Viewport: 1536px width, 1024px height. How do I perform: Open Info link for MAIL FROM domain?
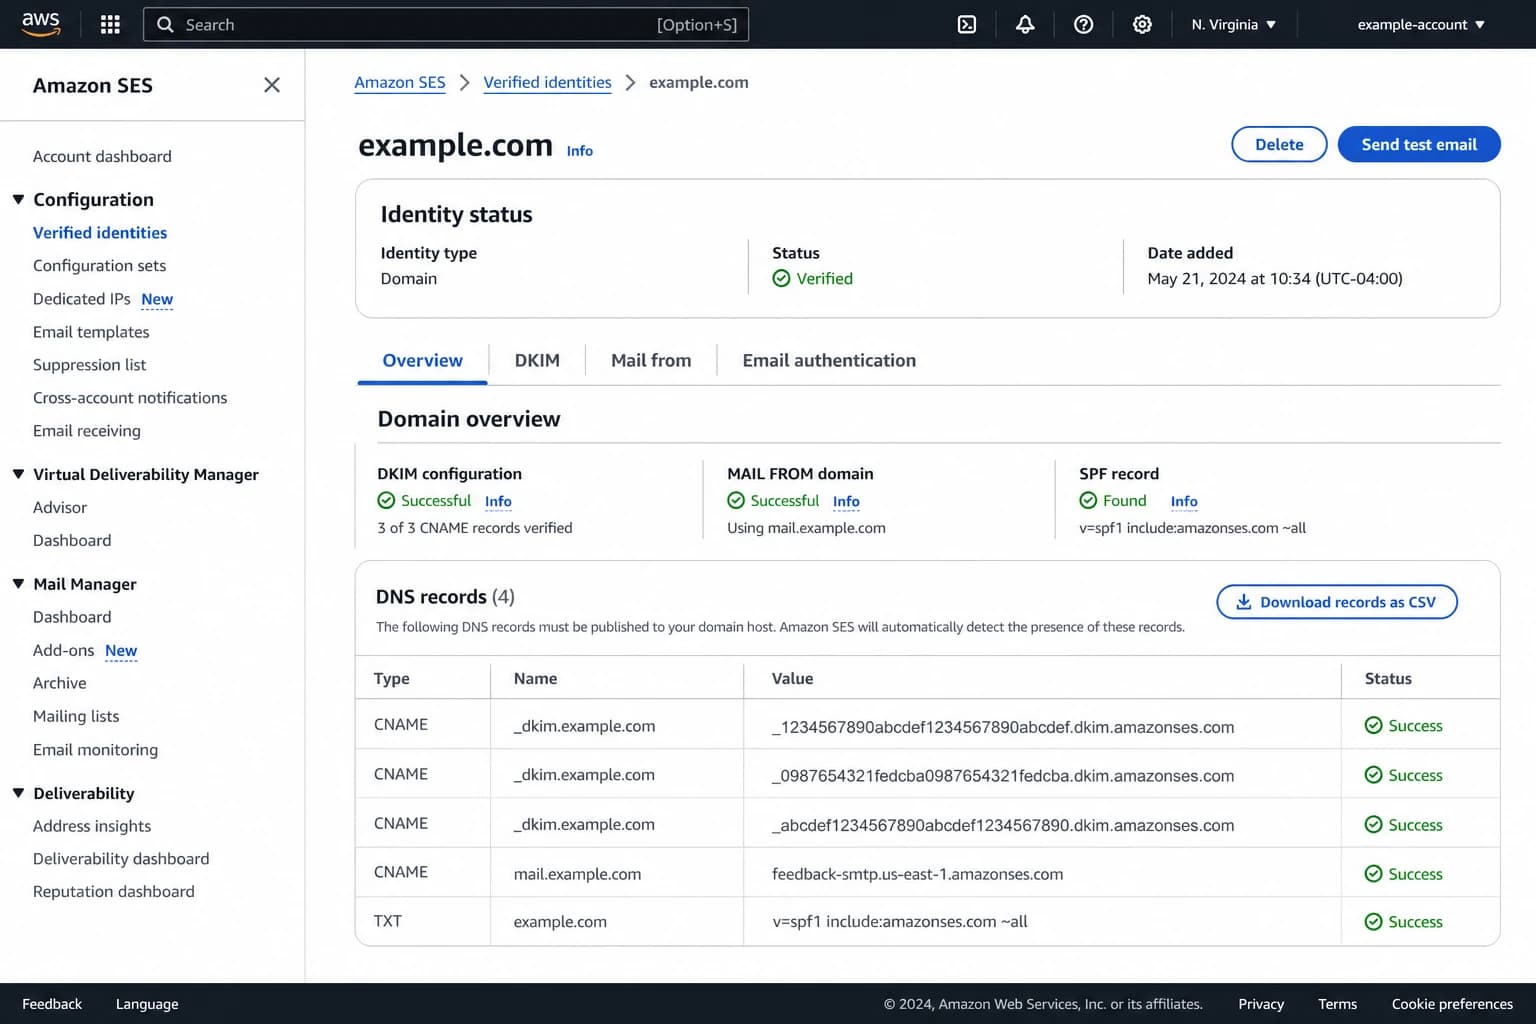(846, 501)
